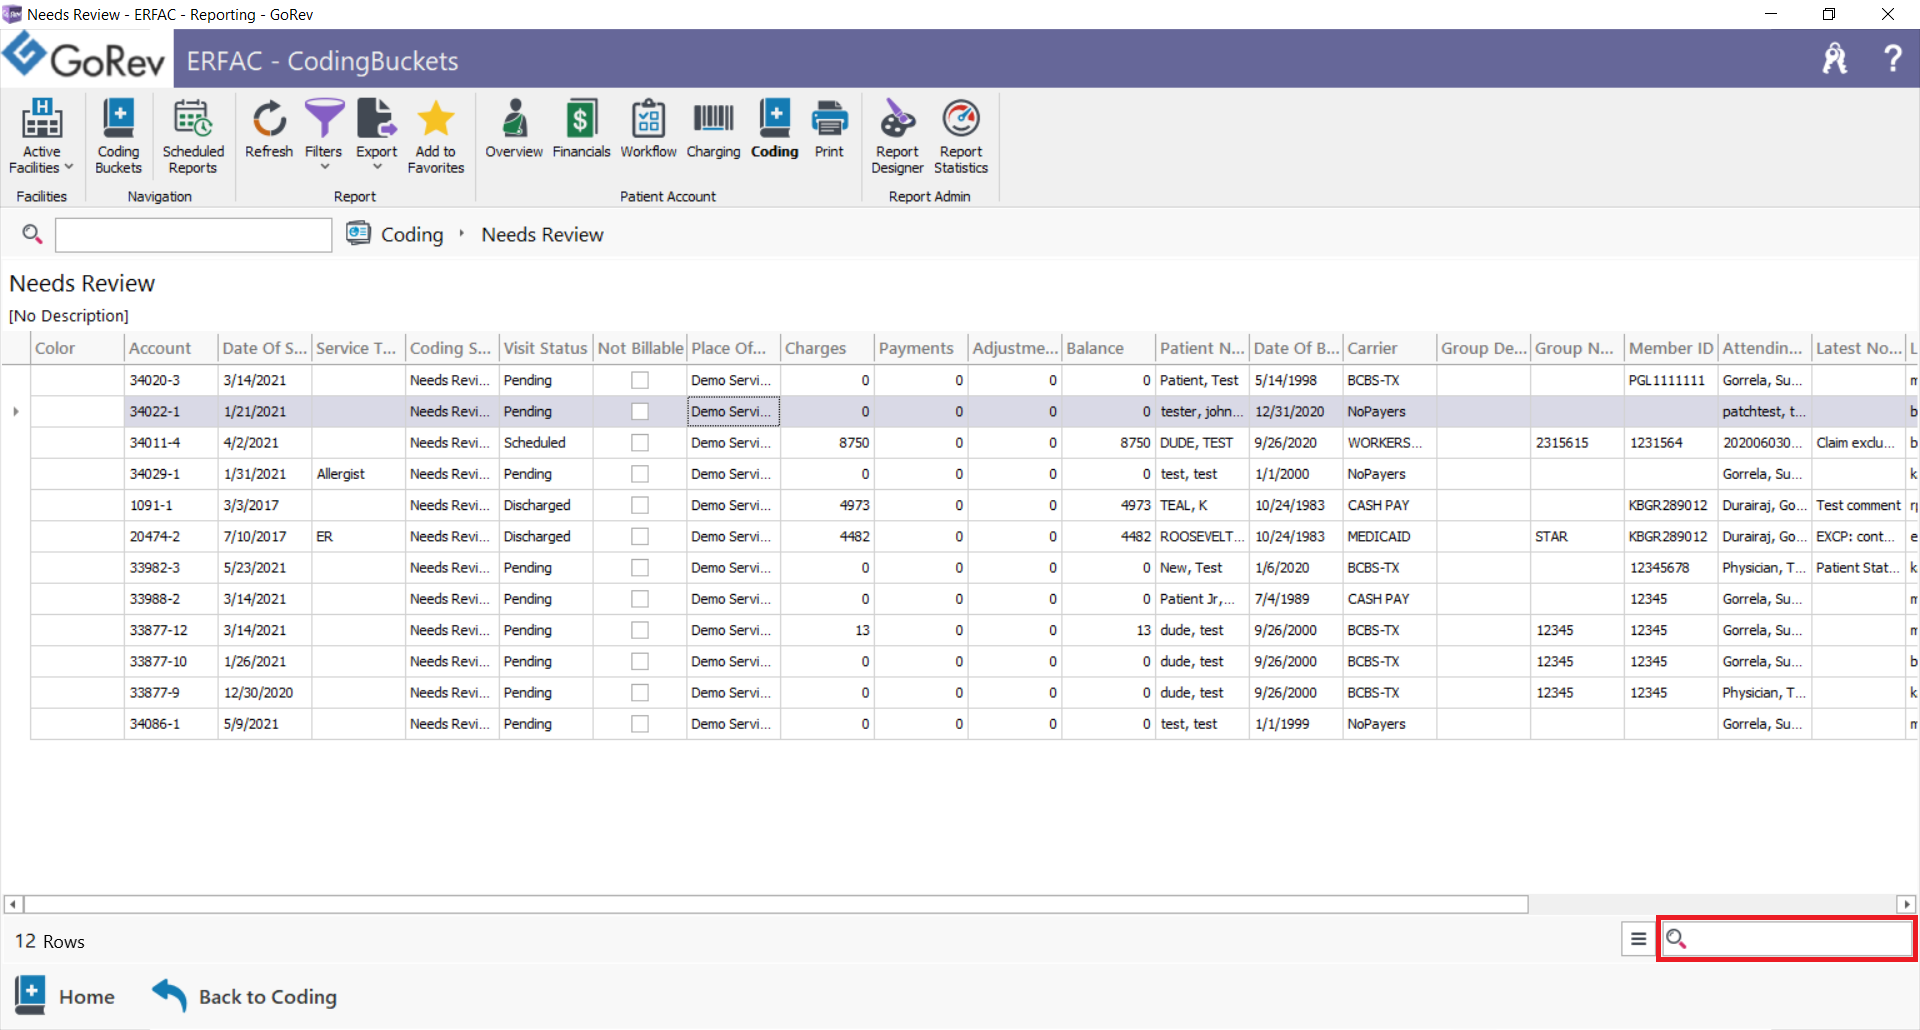Expand the Active Facilities dropdown arrow
This screenshot has height=1030, width=1920.
(69, 167)
